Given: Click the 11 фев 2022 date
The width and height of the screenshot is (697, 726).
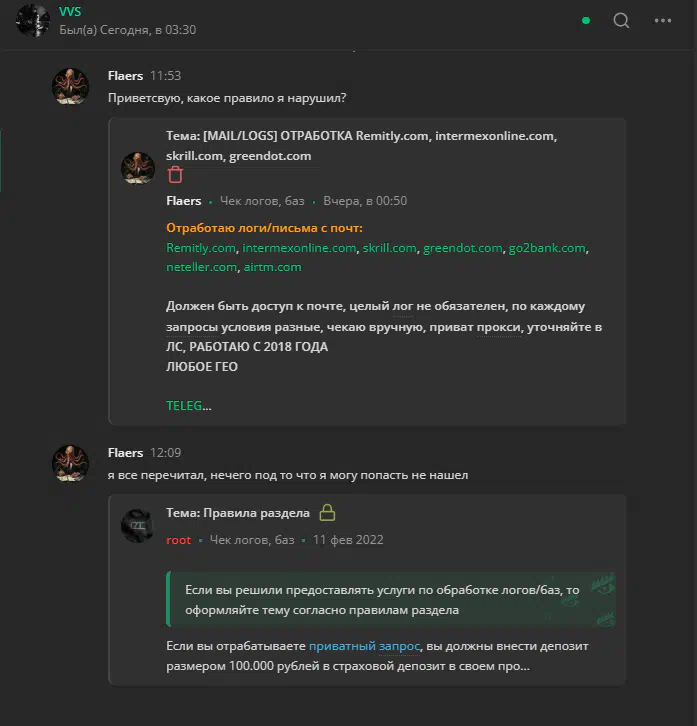Looking at the screenshot, I should (x=348, y=540).
